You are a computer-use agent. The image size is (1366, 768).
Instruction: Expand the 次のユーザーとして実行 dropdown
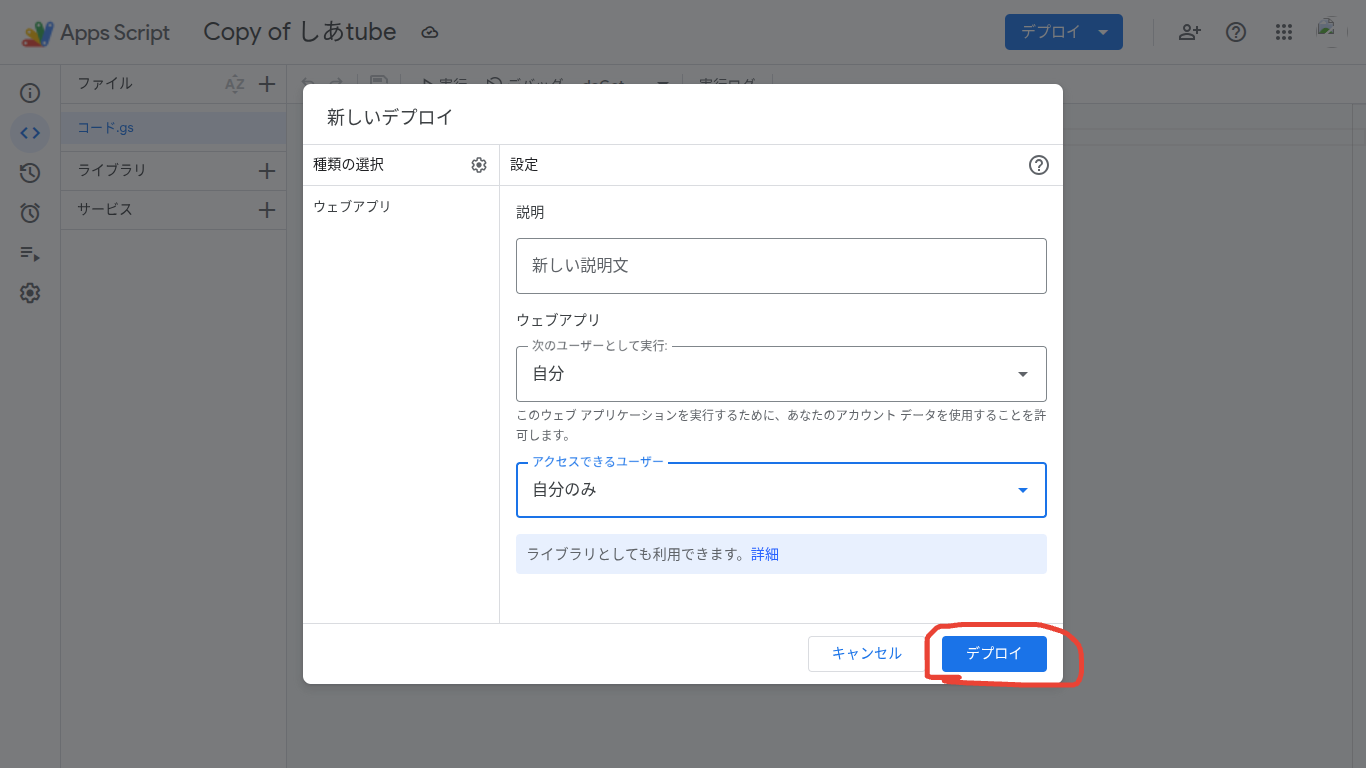(x=781, y=374)
